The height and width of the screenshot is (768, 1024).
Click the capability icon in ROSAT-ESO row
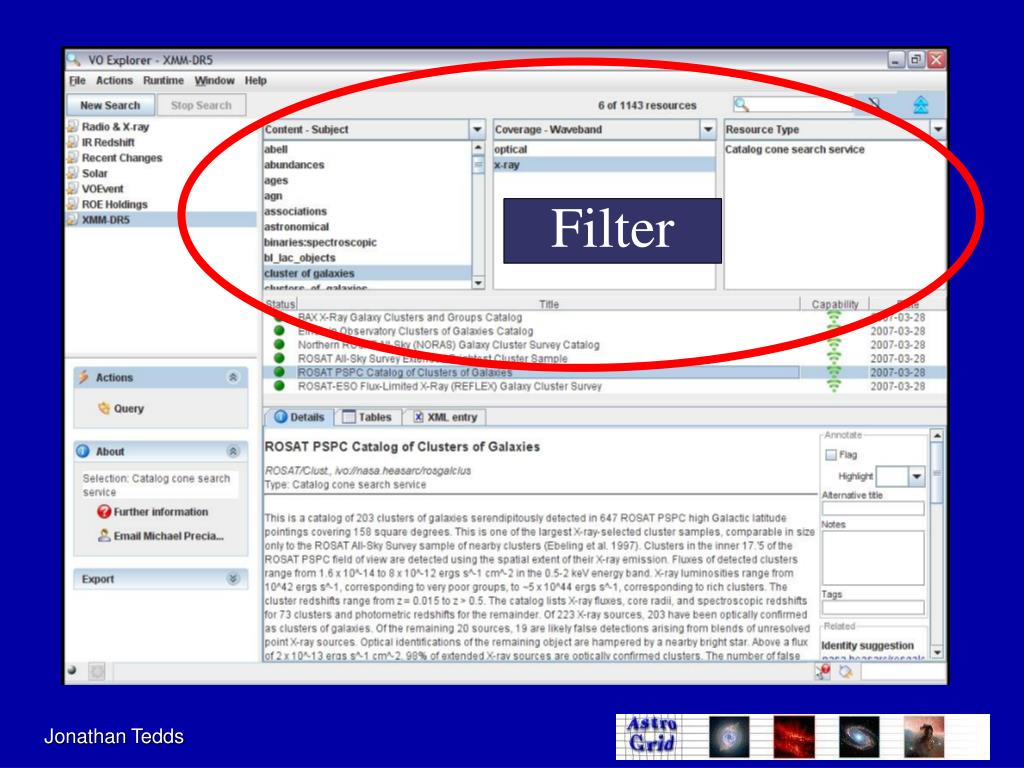point(834,386)
